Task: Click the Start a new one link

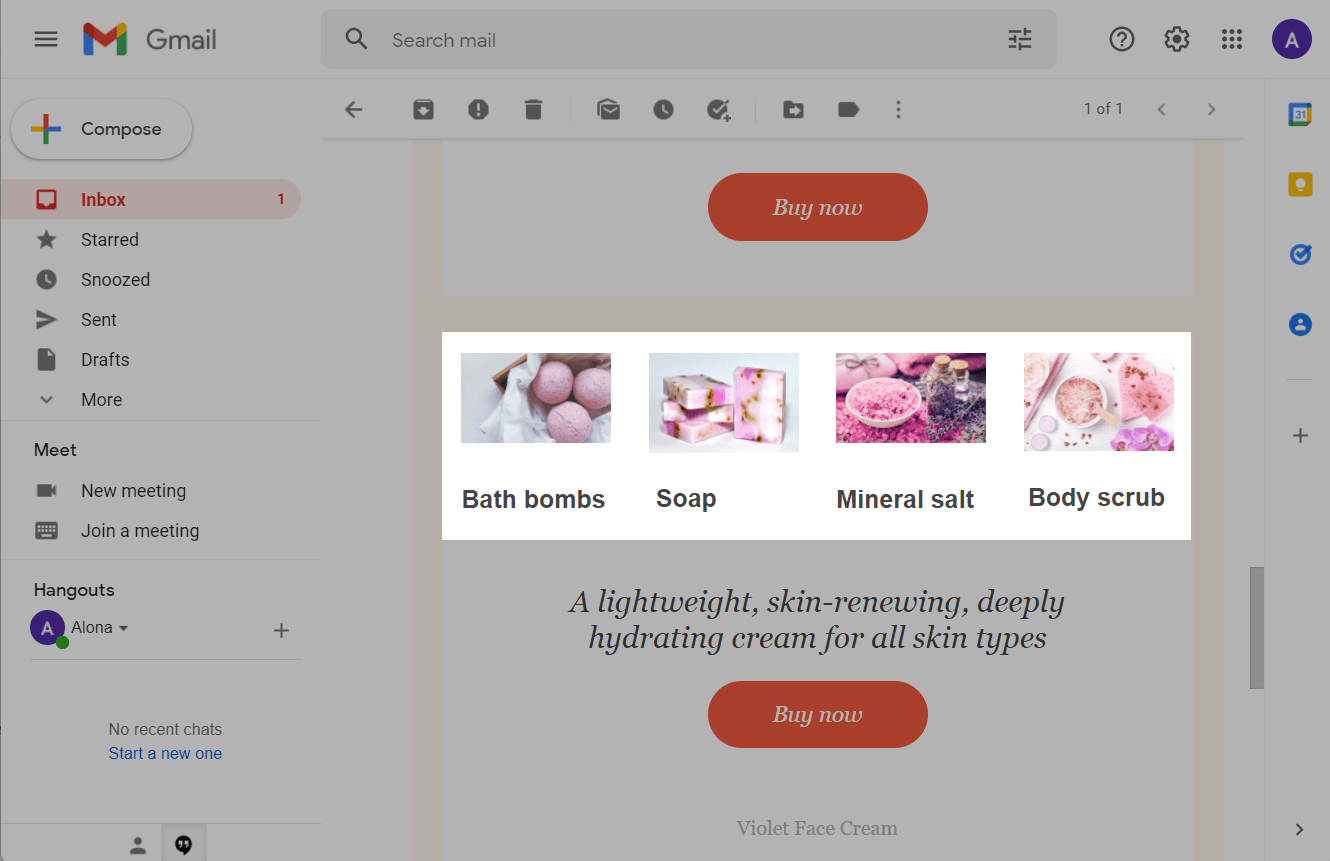Action: pos(165,754)
